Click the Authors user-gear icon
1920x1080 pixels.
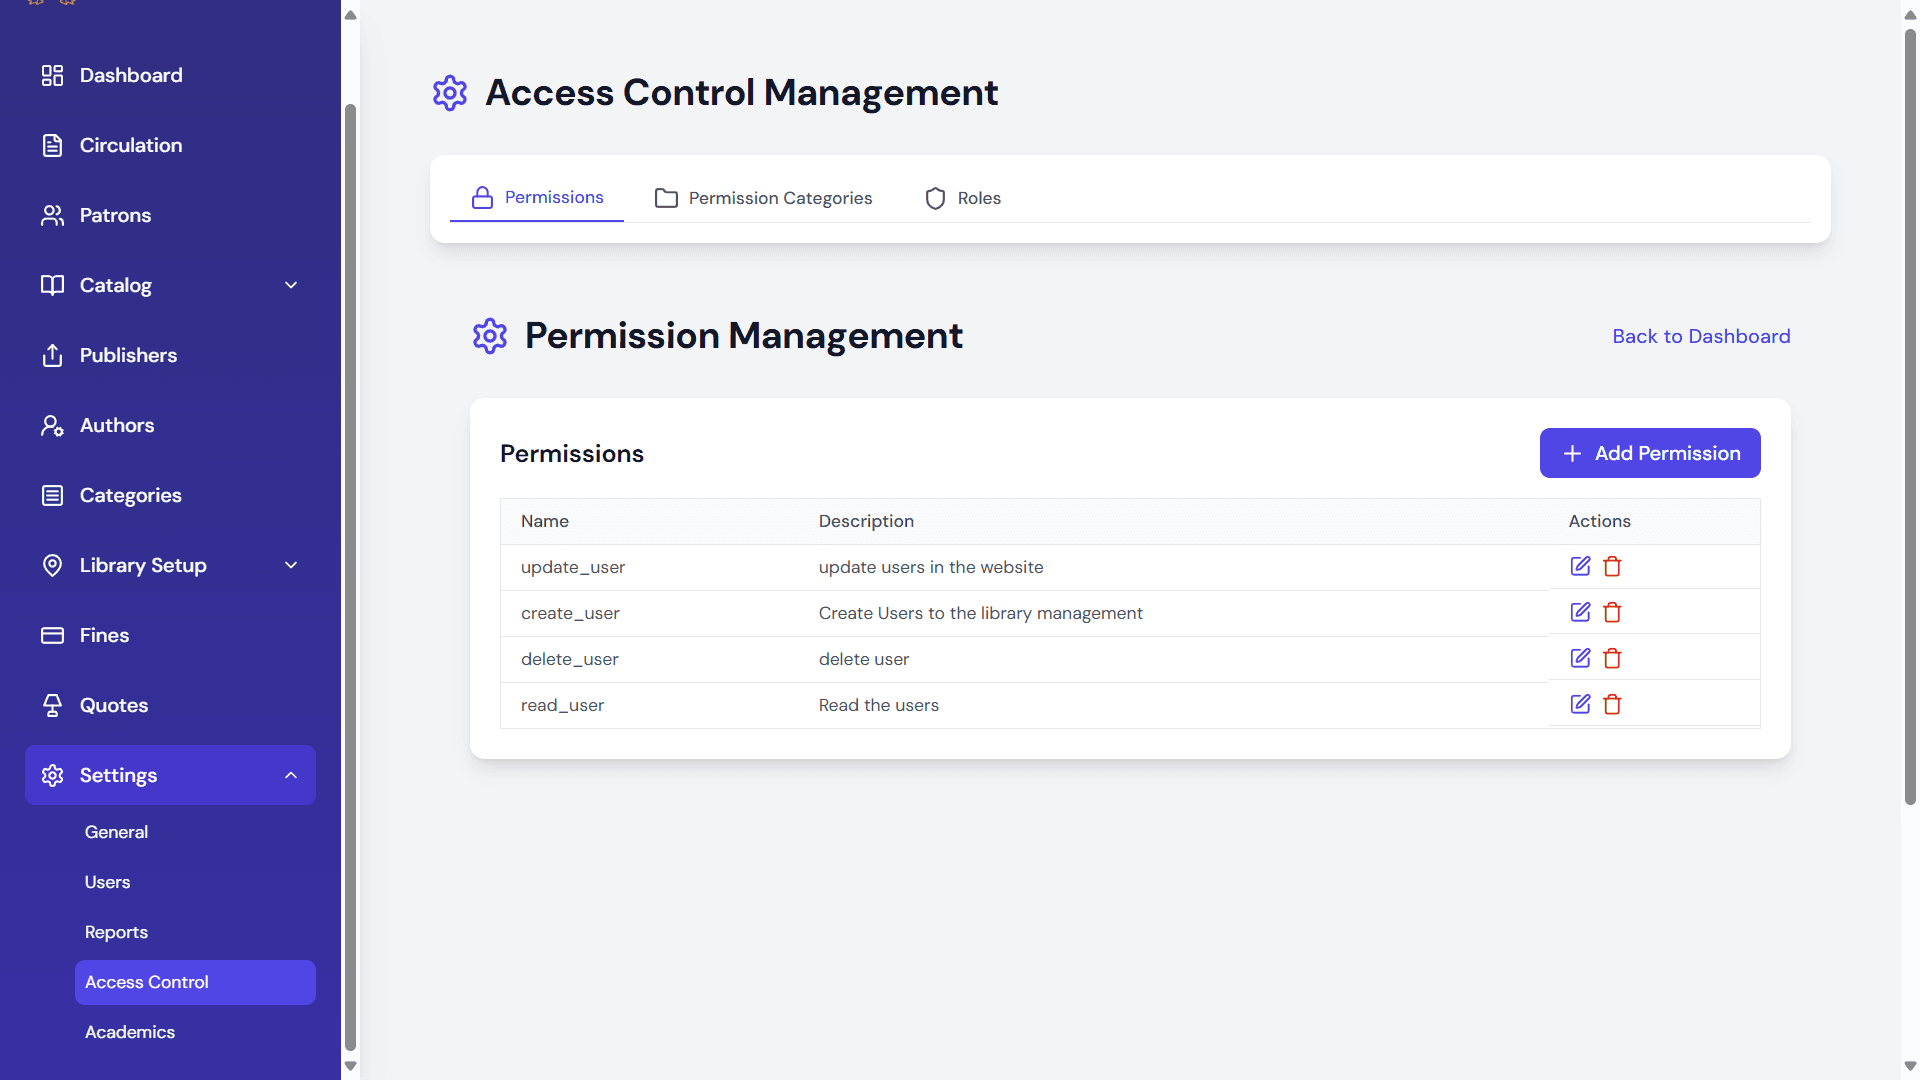pyautogui.click(x=52, y=426)
